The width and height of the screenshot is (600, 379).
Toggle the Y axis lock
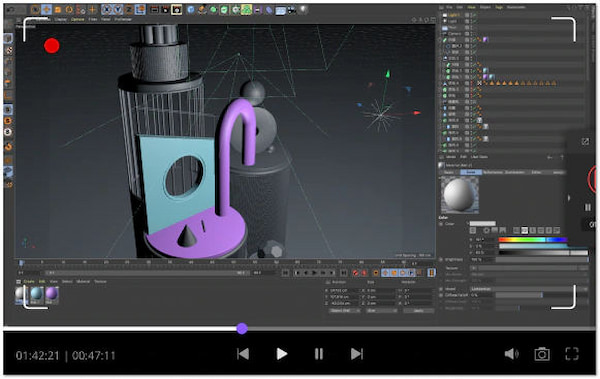pyautogui.click(x=118, y=10)
